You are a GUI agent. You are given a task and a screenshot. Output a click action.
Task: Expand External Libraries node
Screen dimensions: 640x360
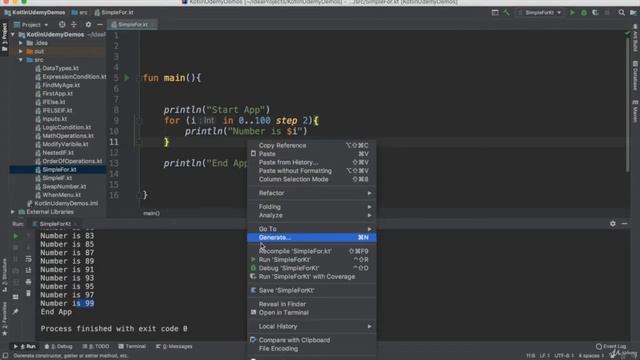(13, 212)
